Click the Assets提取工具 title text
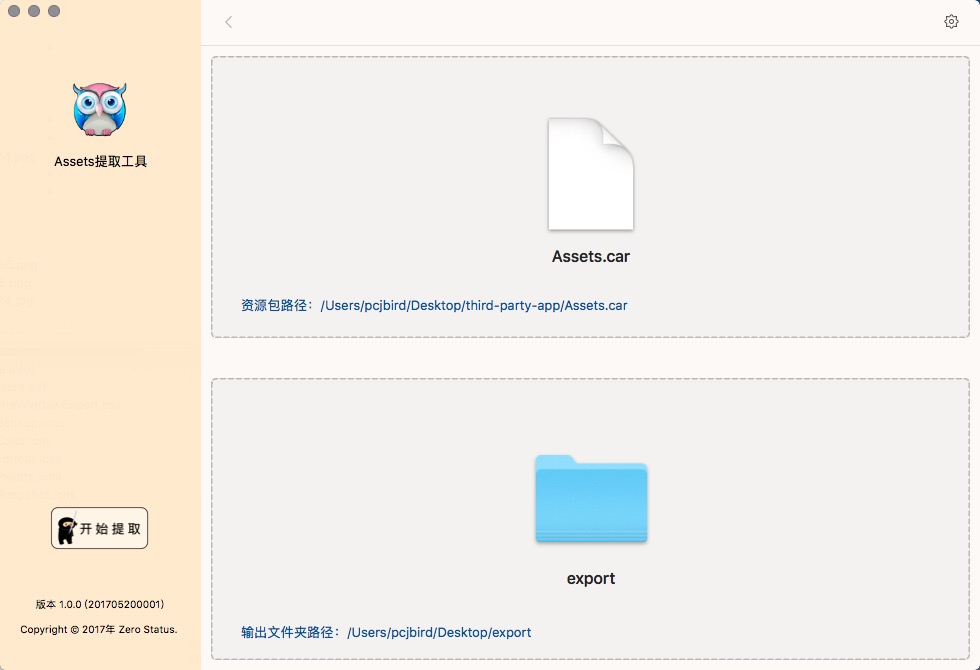 (x=101, y=161)
